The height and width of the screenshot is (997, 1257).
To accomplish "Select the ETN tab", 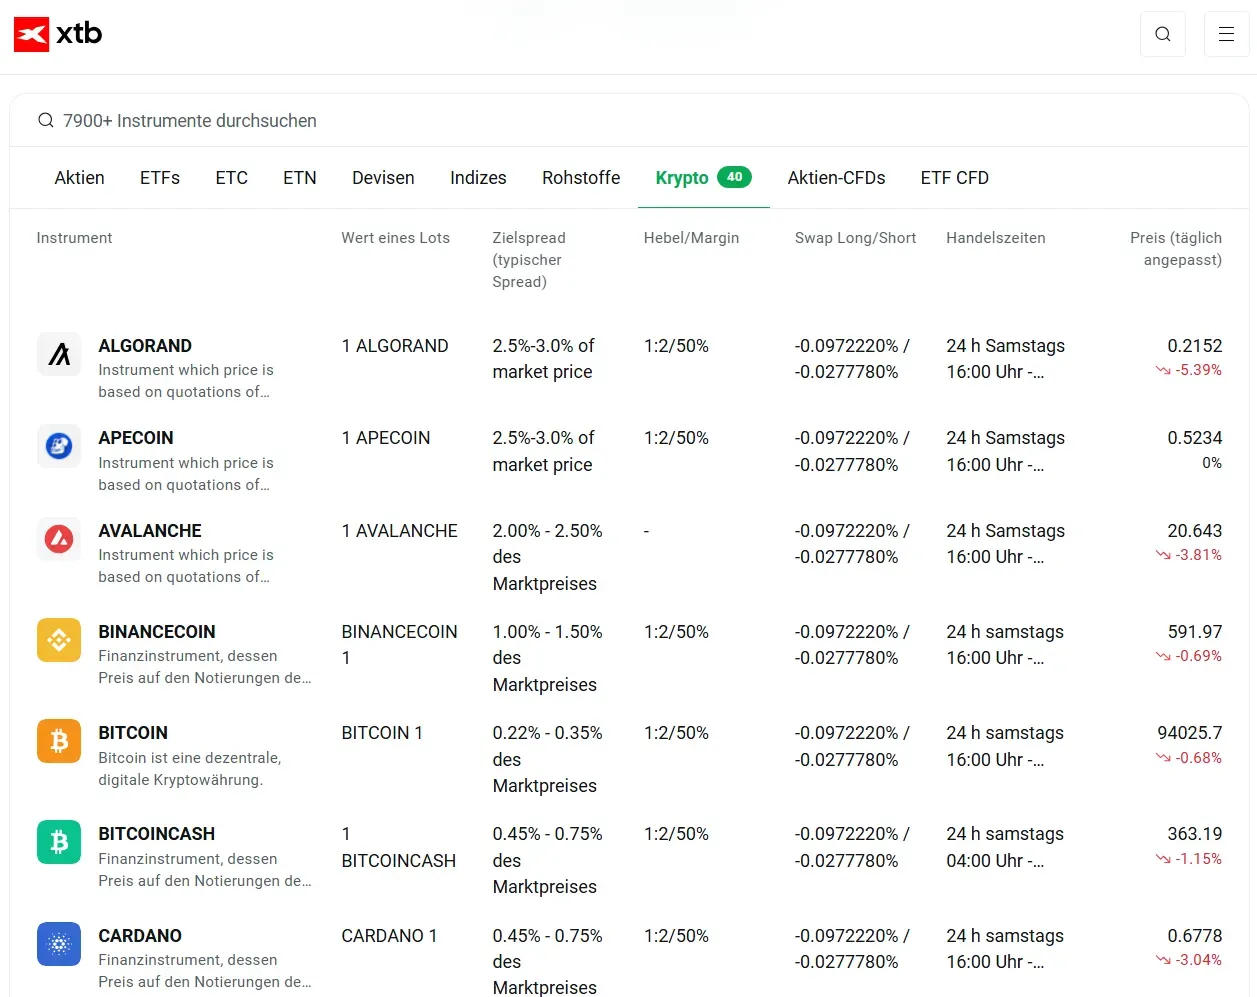I will [300, 178].
